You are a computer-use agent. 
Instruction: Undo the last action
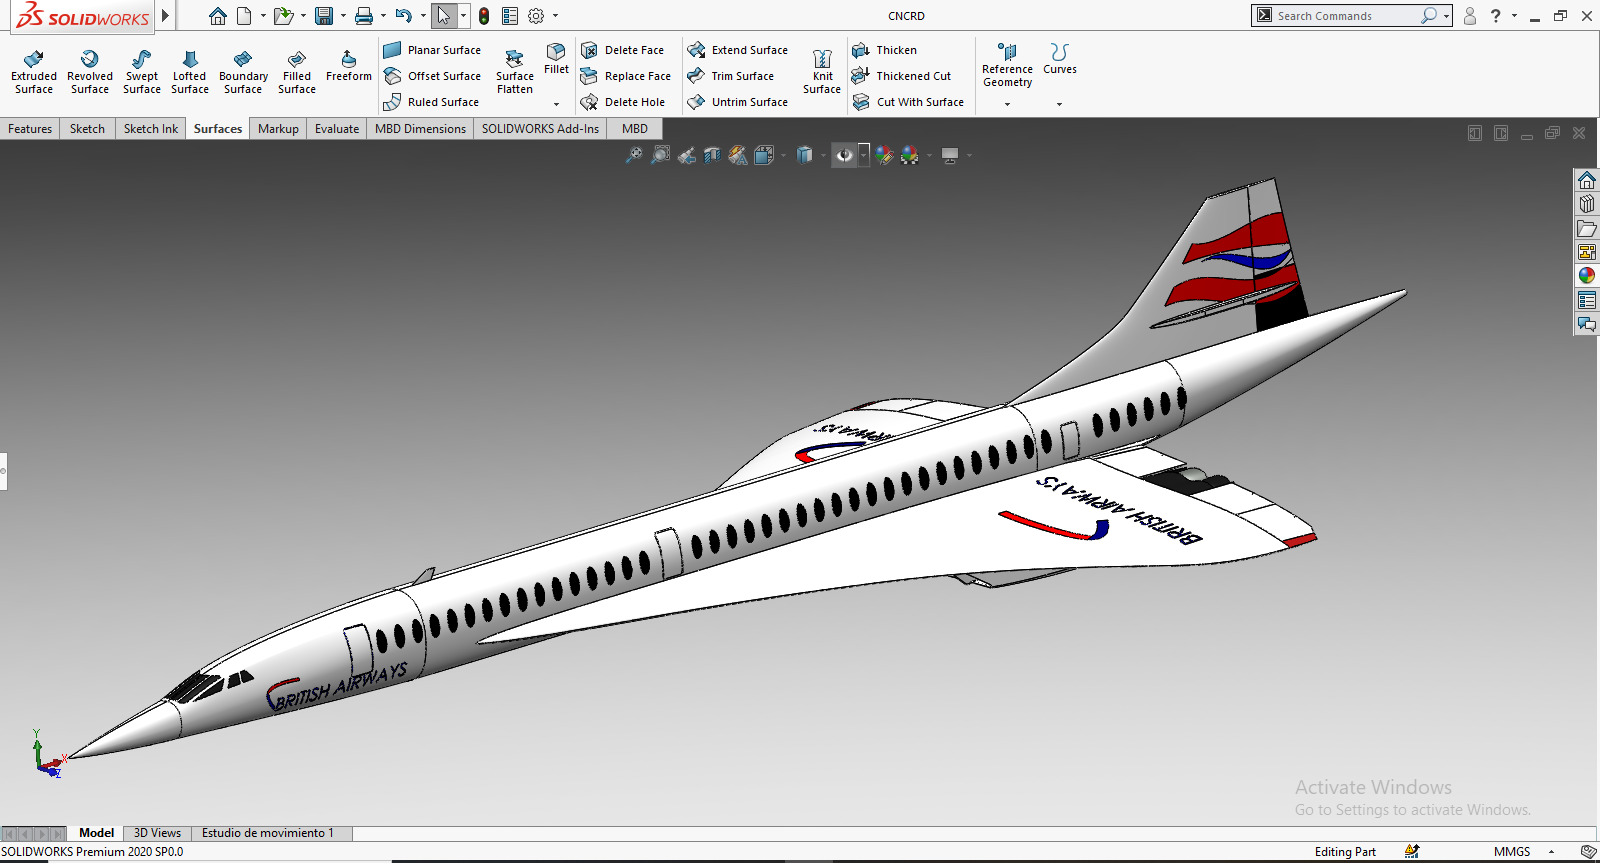pyautogui.click(x=403, y=16)
